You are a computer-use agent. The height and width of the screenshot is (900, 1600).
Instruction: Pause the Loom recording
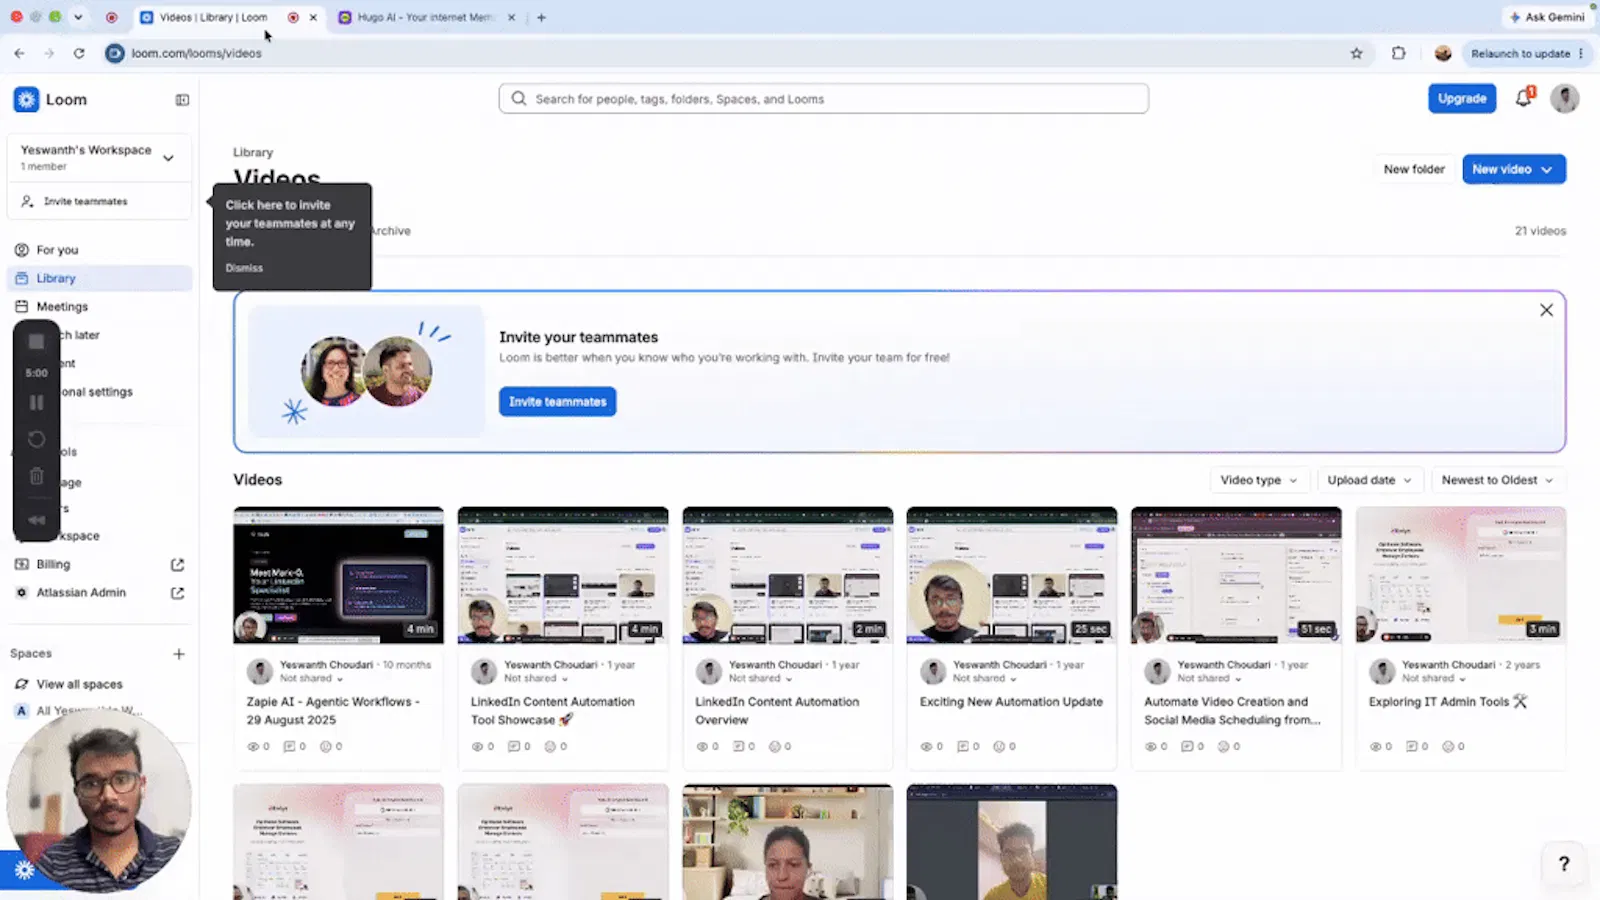[x=36, y=402]
